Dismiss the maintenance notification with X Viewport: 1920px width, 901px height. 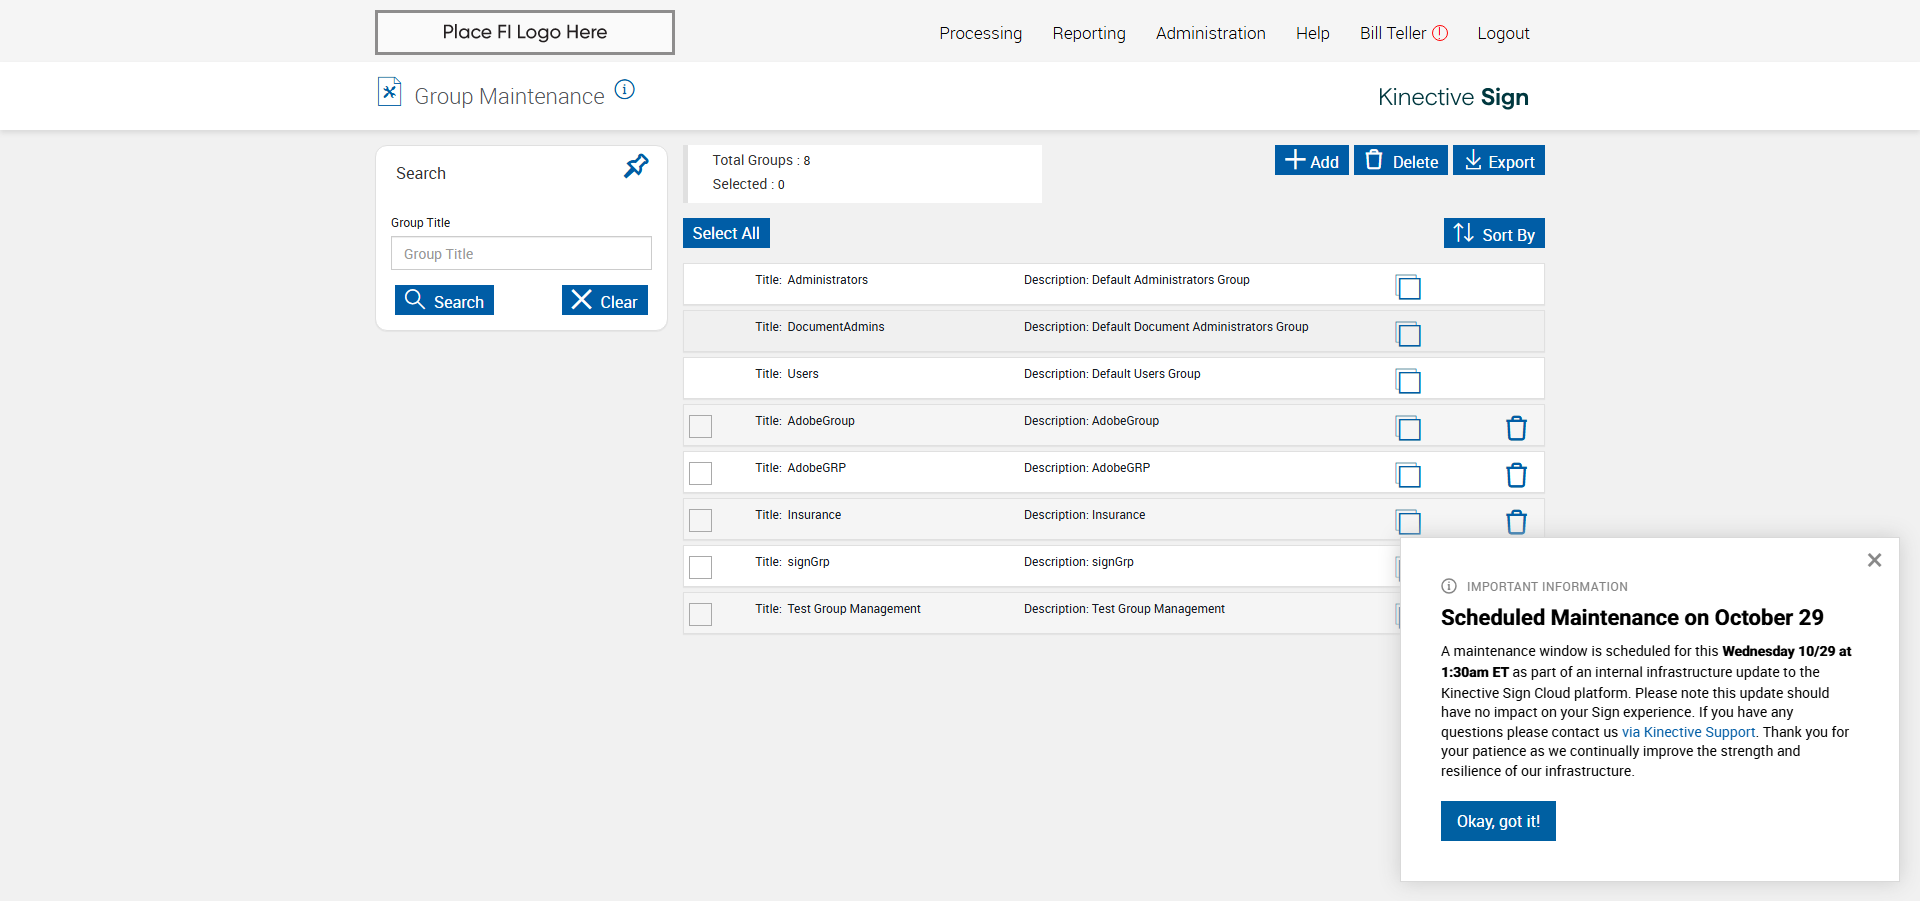(1874, 560)
